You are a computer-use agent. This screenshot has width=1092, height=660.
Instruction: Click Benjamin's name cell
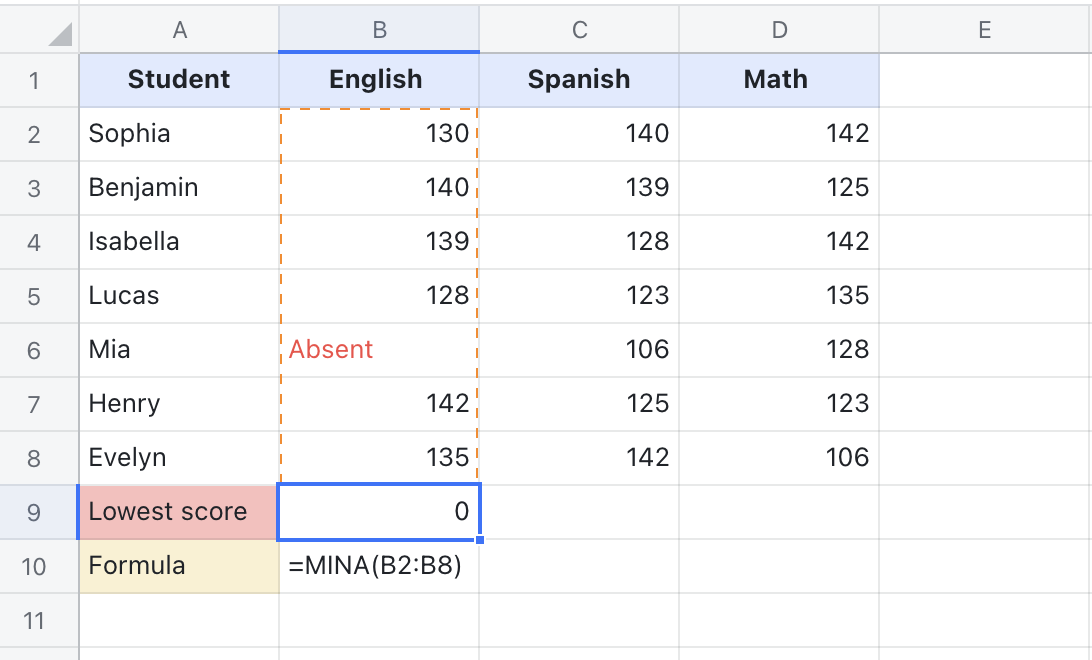179,188
